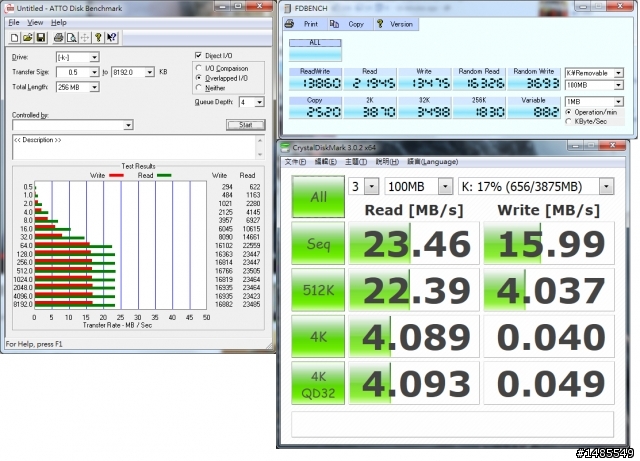This screenshot has width=640, height=461.
Task: Open the Transfer Size 0.5 start dropdown
Action: [x=95, y=72]
